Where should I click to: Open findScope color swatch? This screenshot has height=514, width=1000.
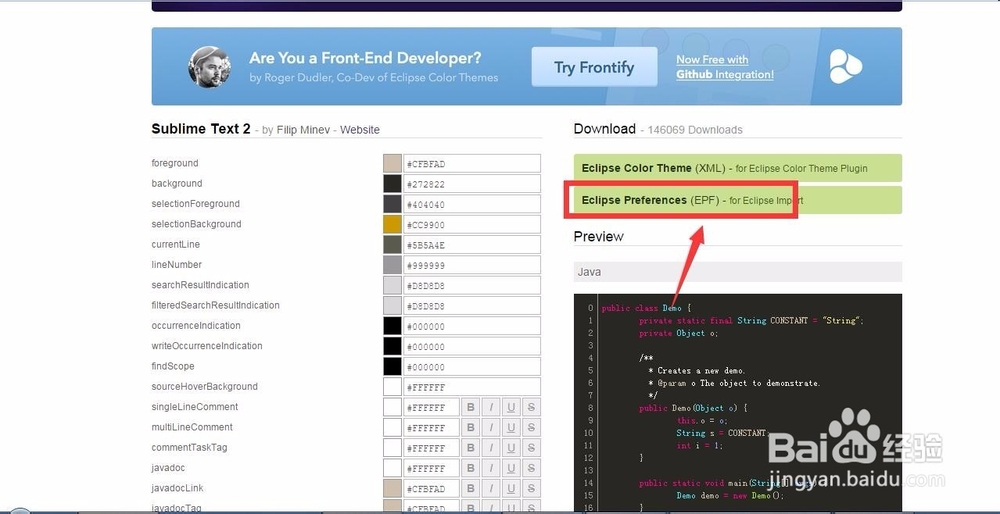point(392,367)
